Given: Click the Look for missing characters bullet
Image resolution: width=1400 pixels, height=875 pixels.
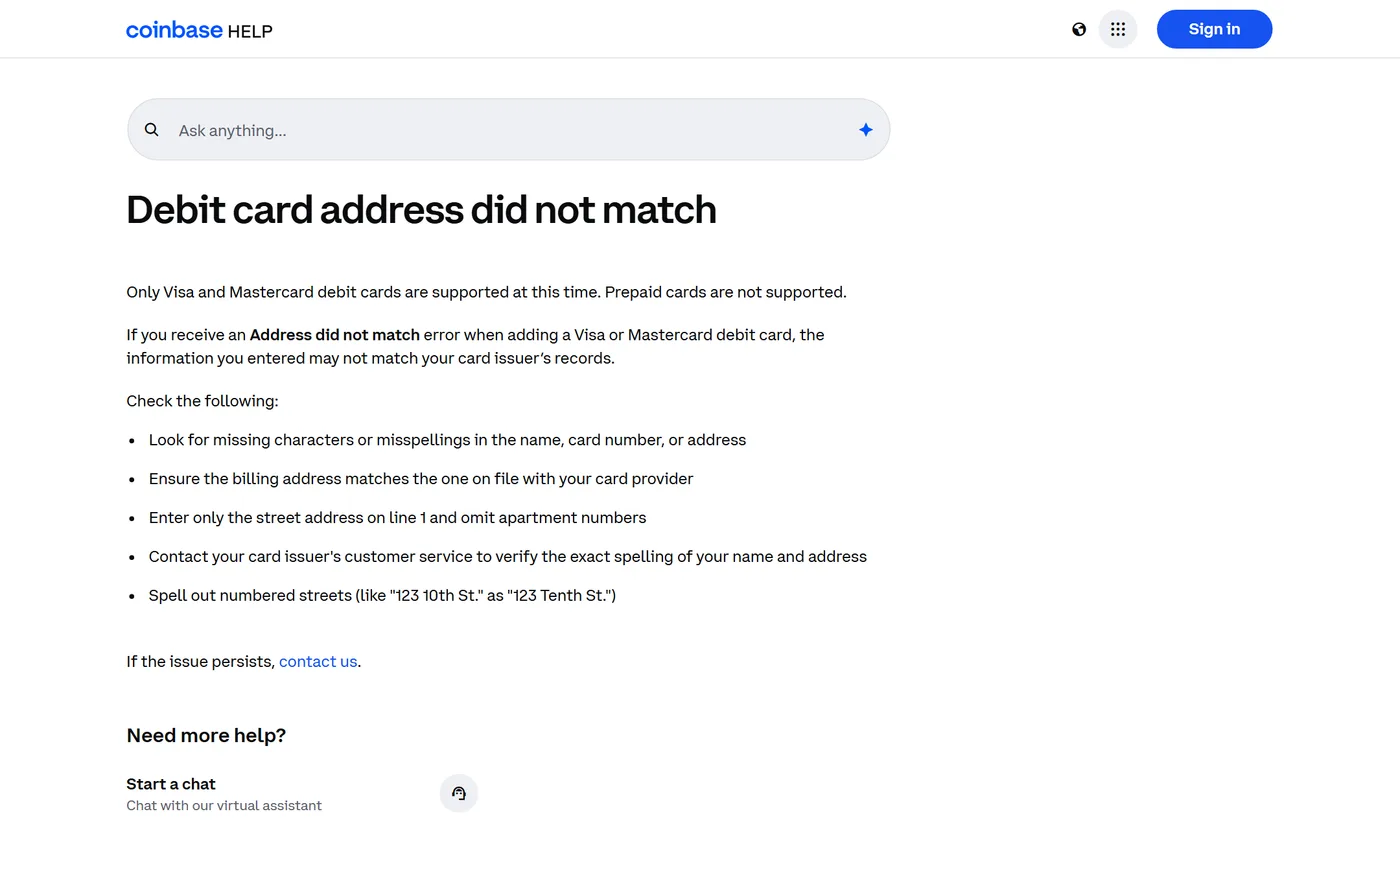Looking at the screenshot, I should [447, 440].
